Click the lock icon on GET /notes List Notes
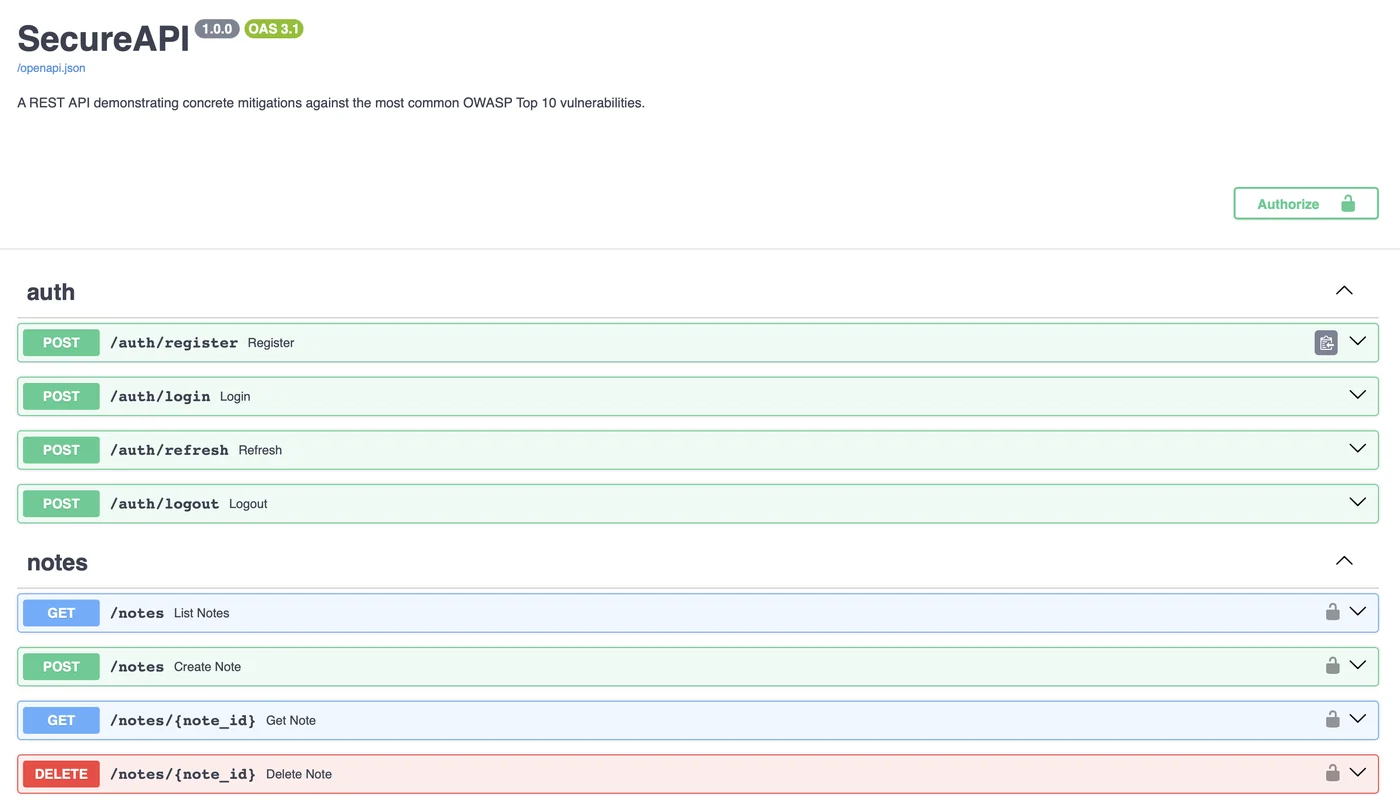 pos(1332,612)
